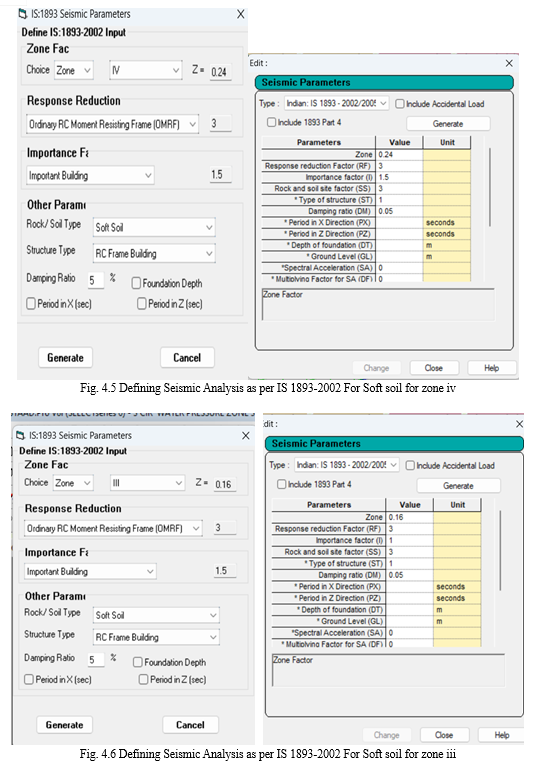Check Include Accidental Load in Zone 0.24 dialog
The image size is (550, 767).
[400, 104]
